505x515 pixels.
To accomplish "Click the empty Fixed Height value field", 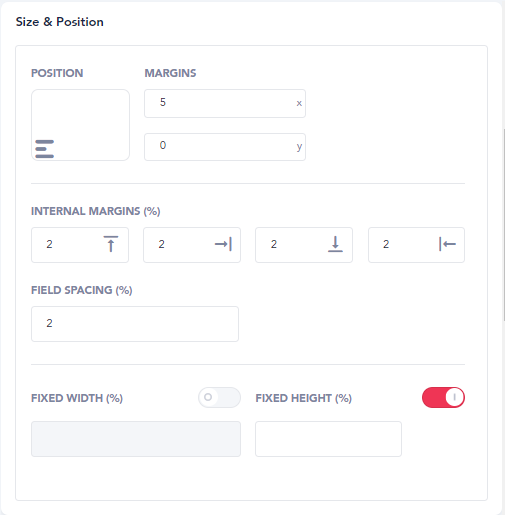I will click(328, 439).
